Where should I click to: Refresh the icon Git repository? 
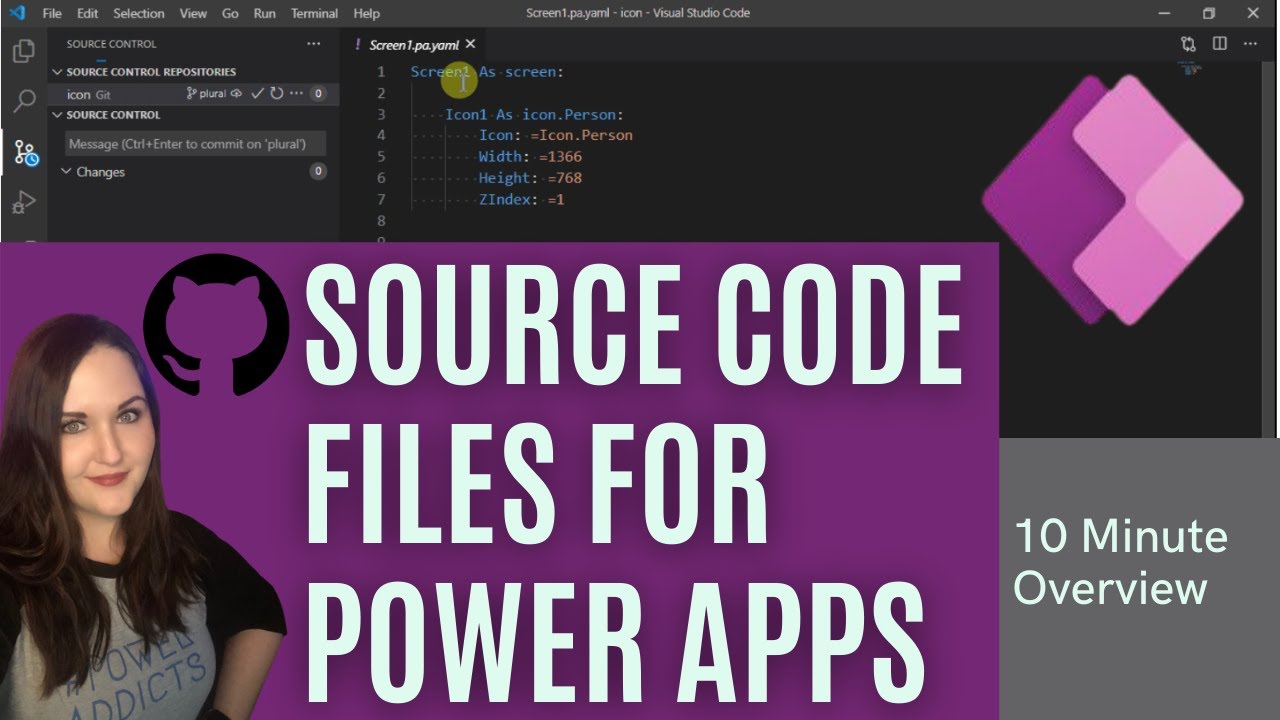click(x=277, y=94)
